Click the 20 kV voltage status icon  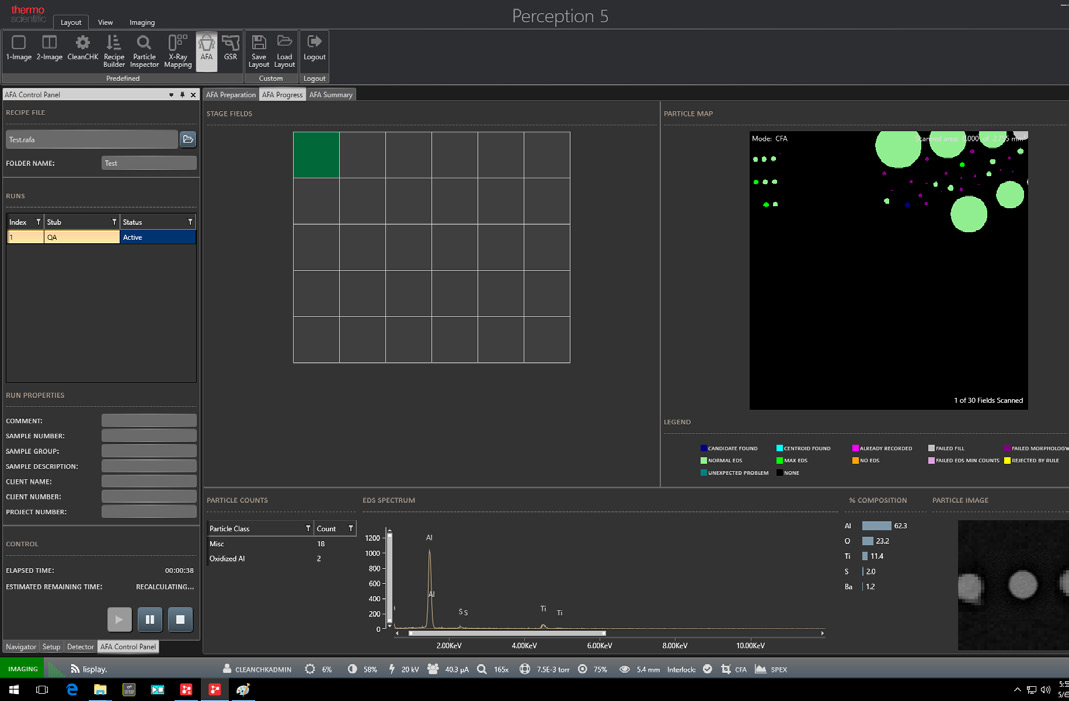pos(392,670)
